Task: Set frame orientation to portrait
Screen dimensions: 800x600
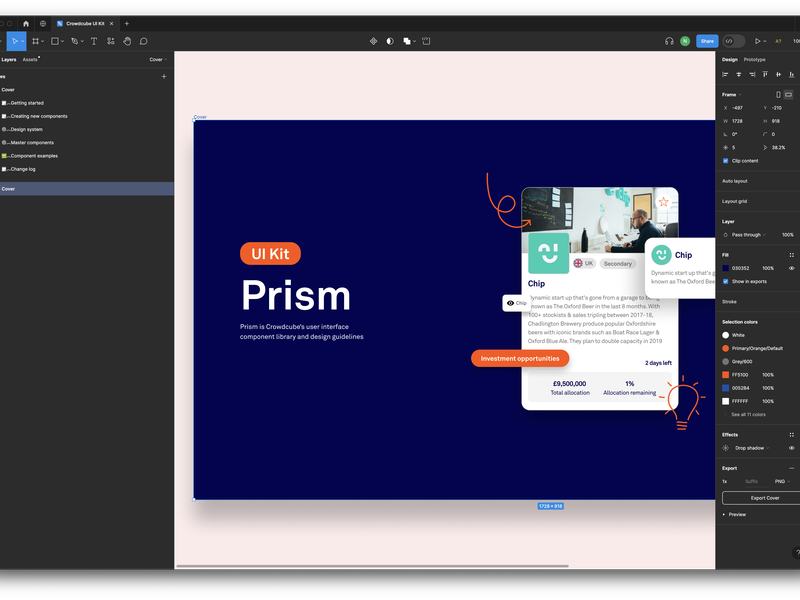Action: point(778,94)
